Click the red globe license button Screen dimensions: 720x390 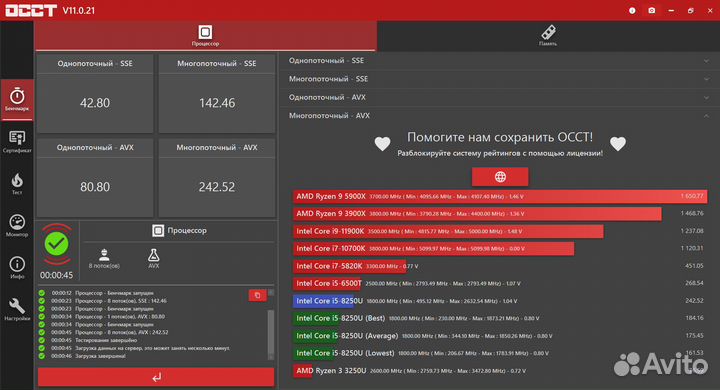coord(500,177)
